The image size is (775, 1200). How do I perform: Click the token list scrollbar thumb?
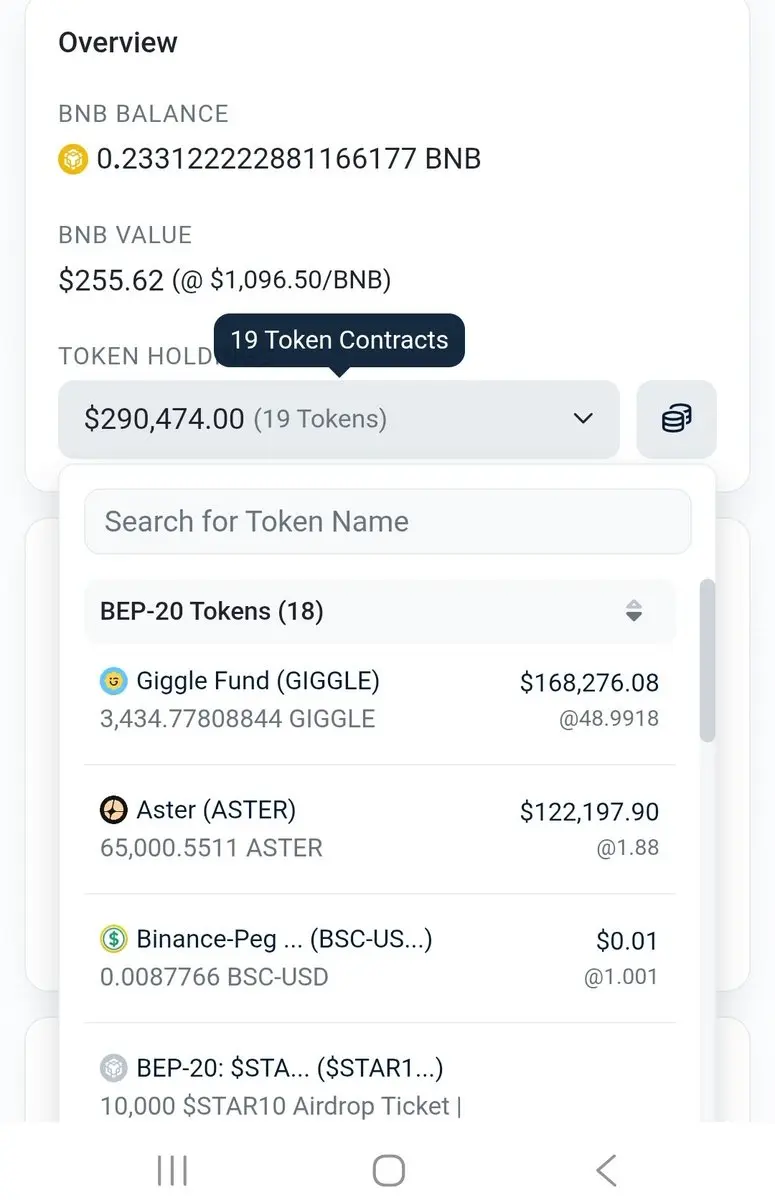(x=707, y=660)
